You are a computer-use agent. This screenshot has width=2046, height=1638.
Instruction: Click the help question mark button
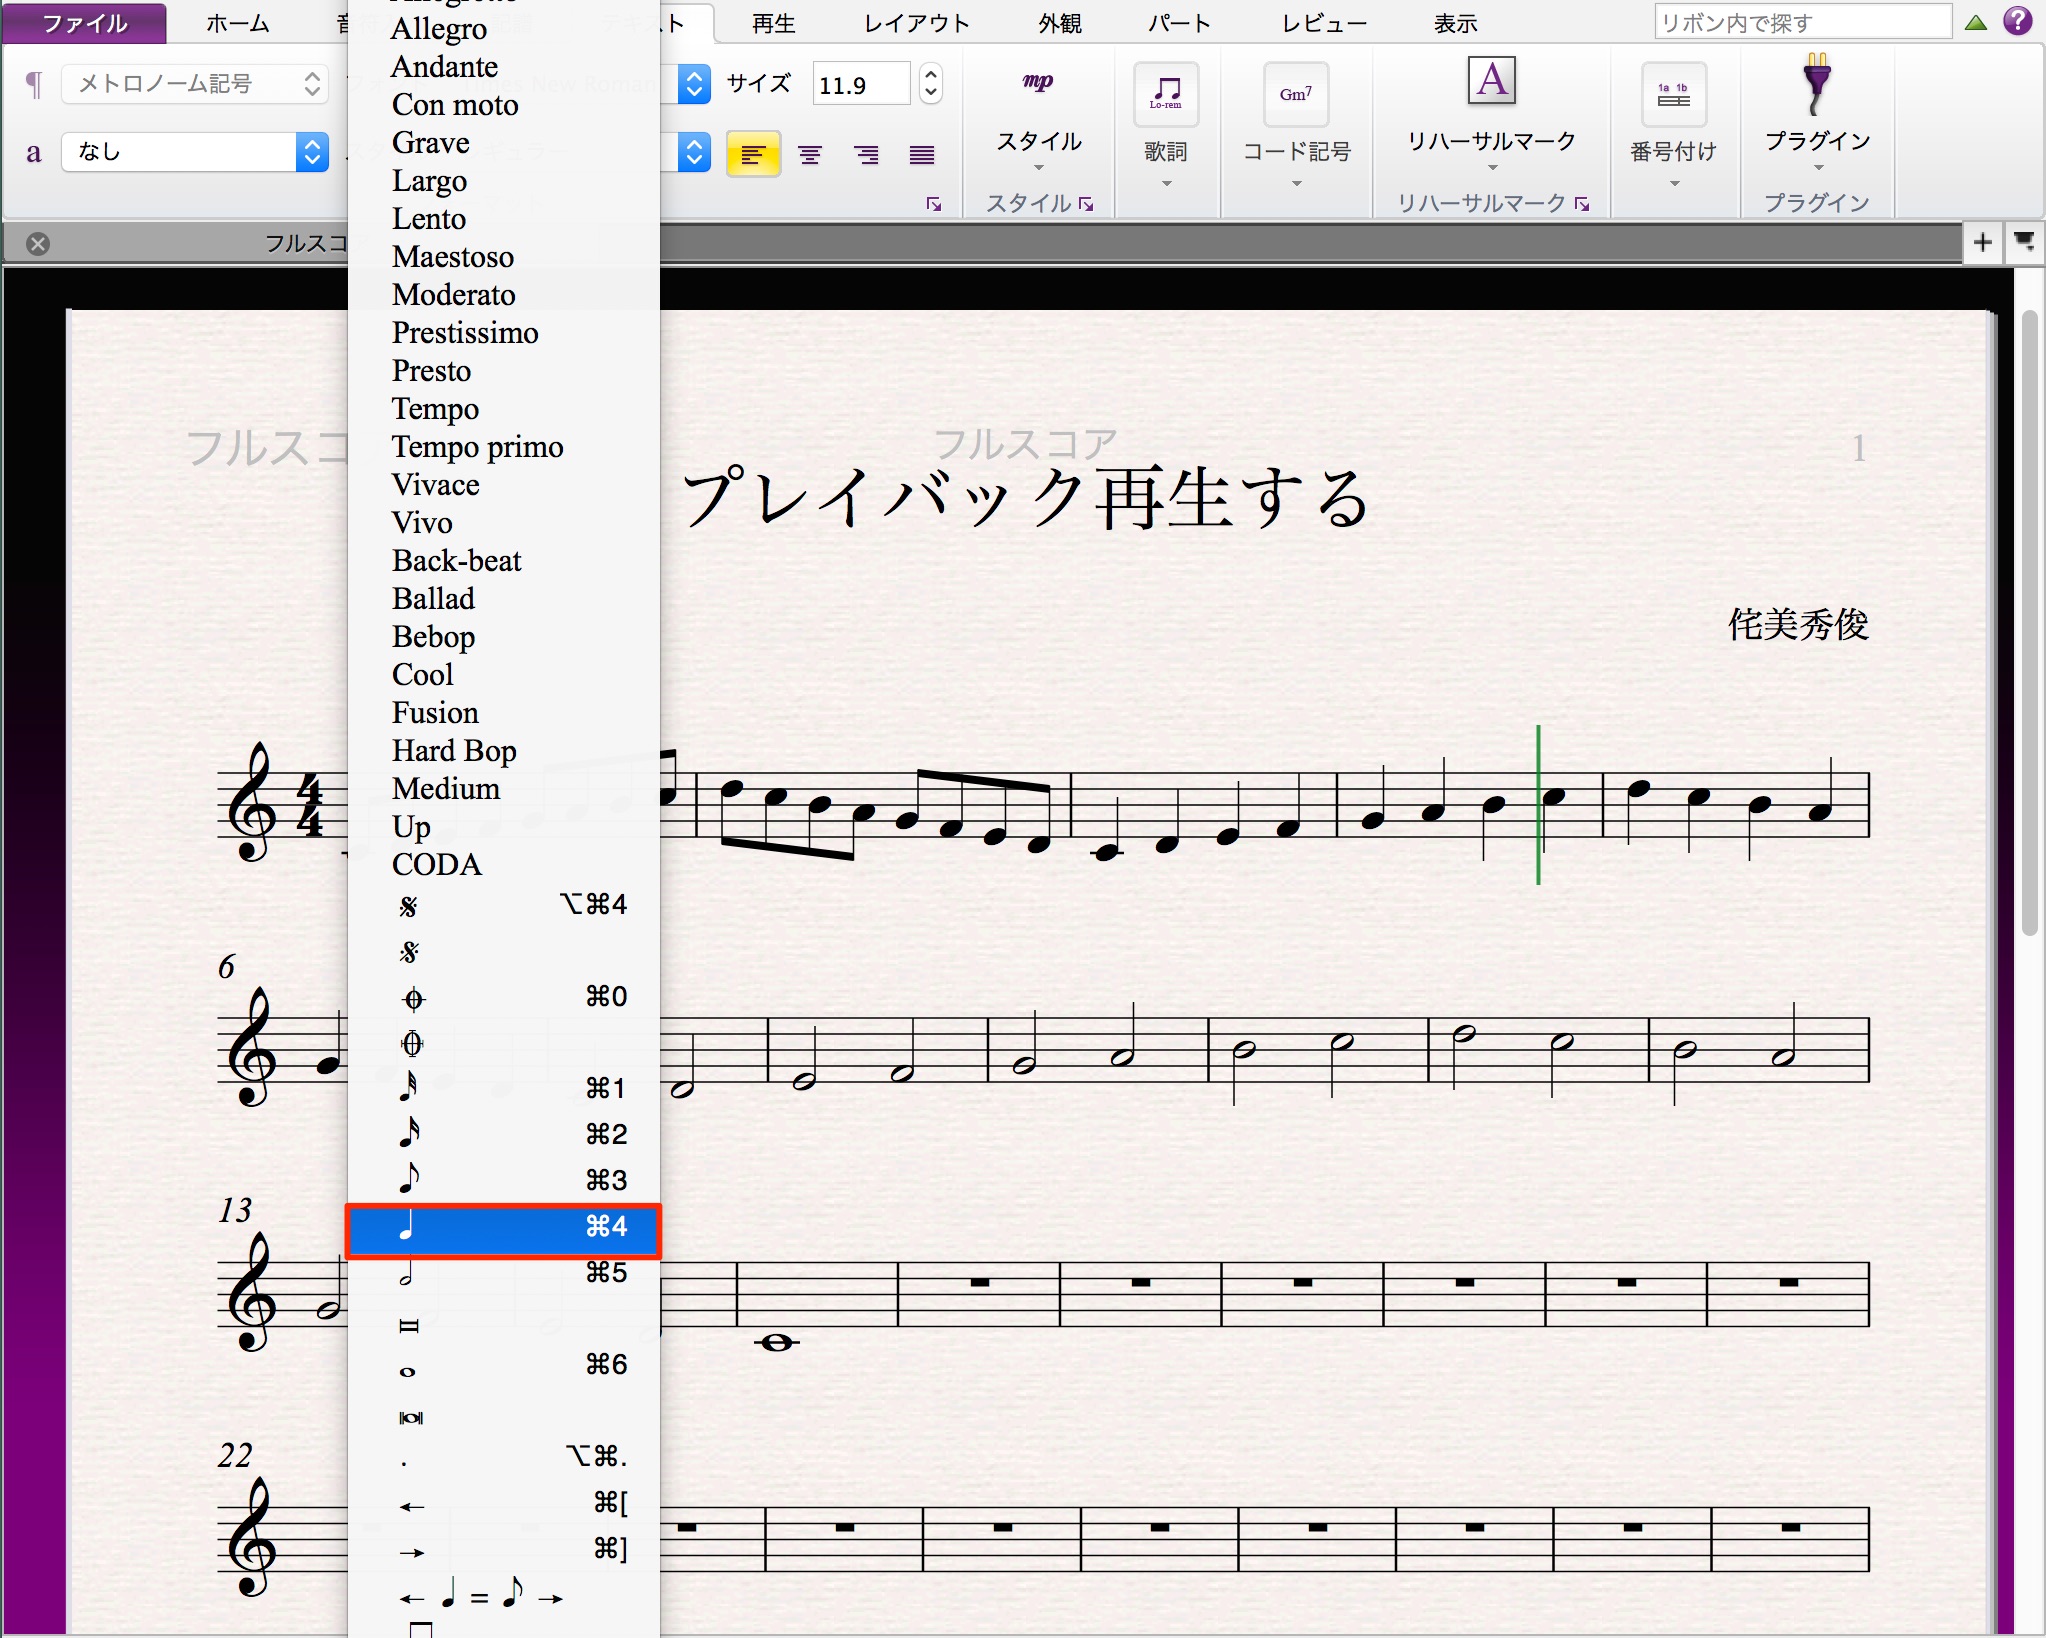(x=2018, y=21)
